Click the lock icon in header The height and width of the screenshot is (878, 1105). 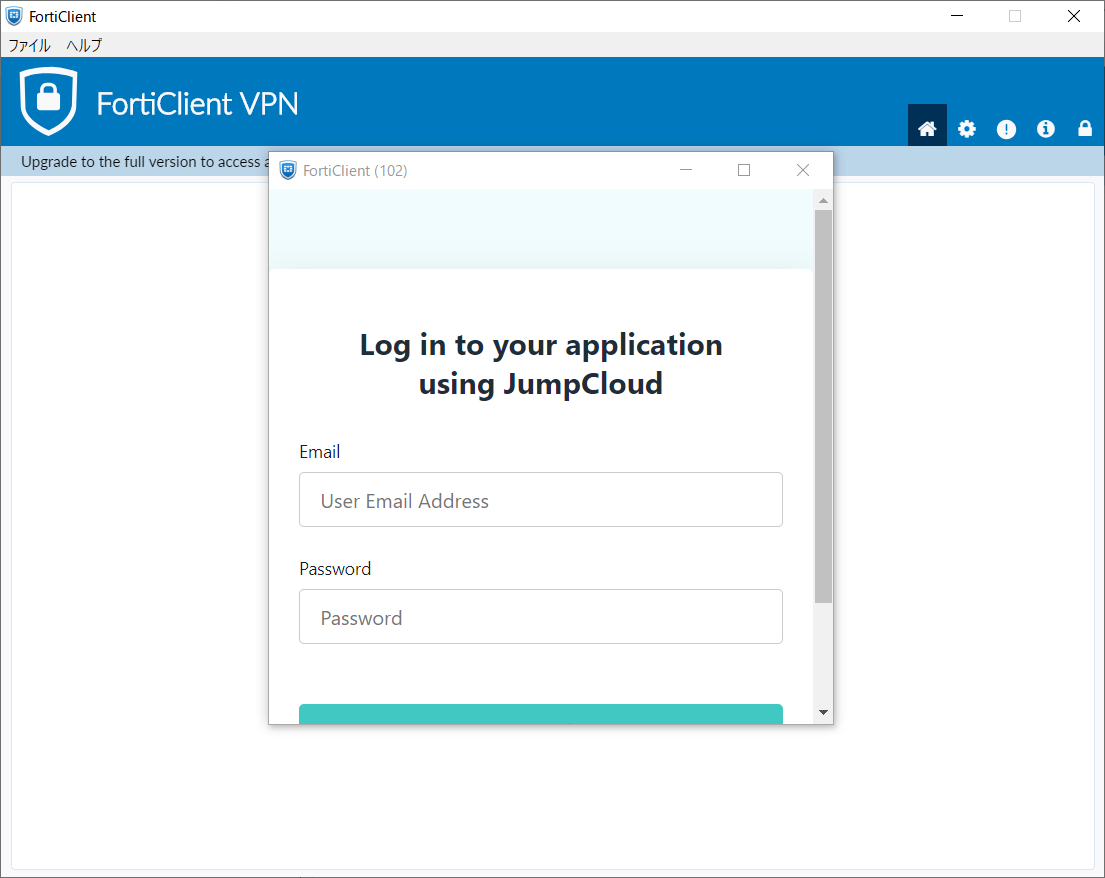1085,128
